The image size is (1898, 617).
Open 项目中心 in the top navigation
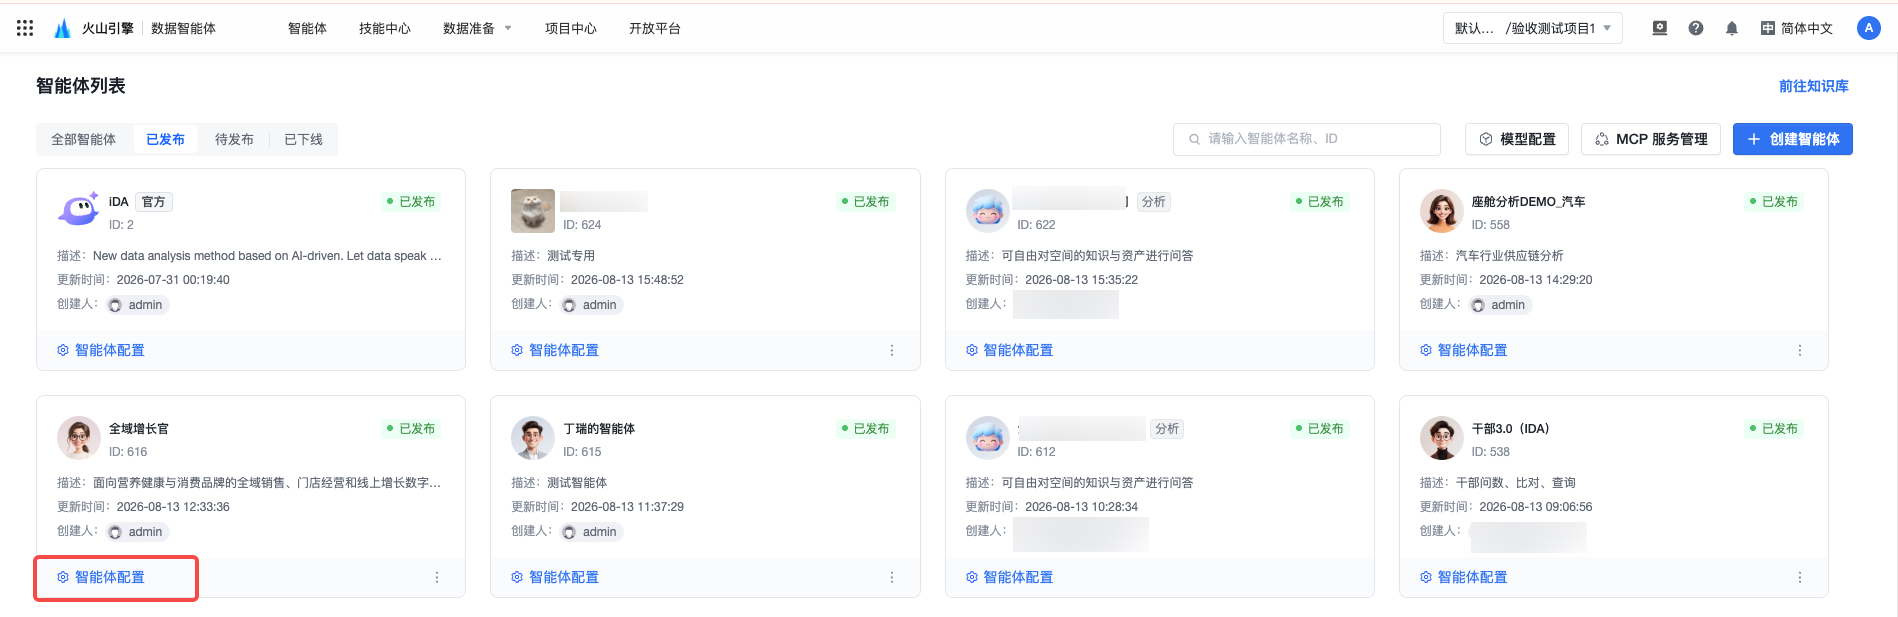click(x=571, y=28)
